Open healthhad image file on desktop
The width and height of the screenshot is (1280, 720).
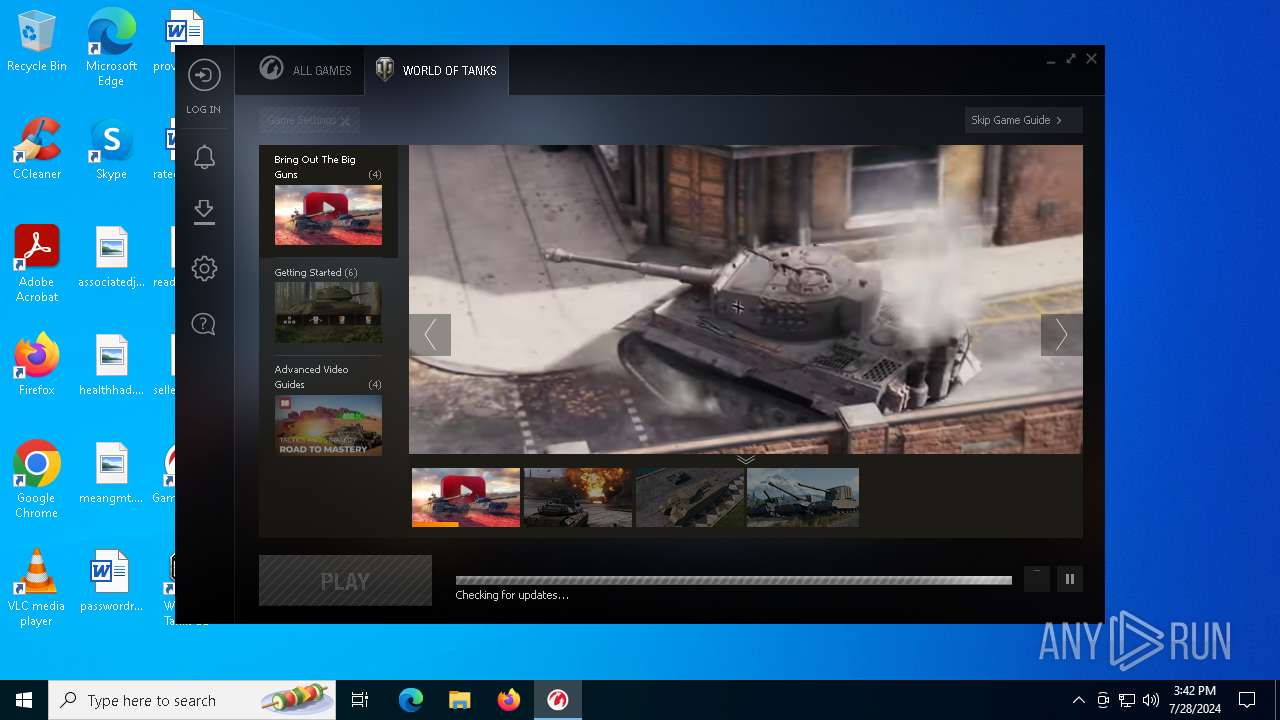[111, 365]
